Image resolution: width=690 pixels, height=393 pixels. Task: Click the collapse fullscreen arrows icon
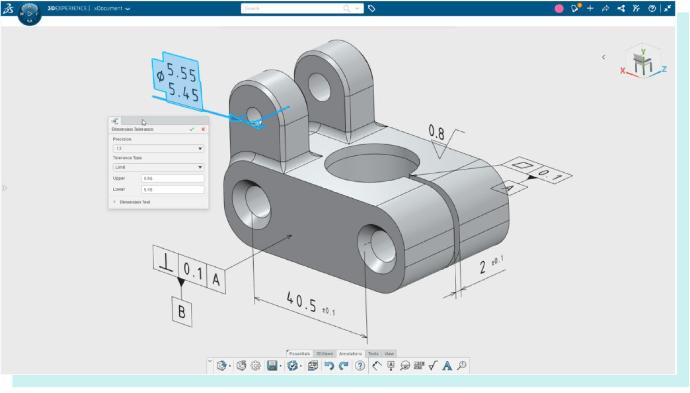pos(668,8)
